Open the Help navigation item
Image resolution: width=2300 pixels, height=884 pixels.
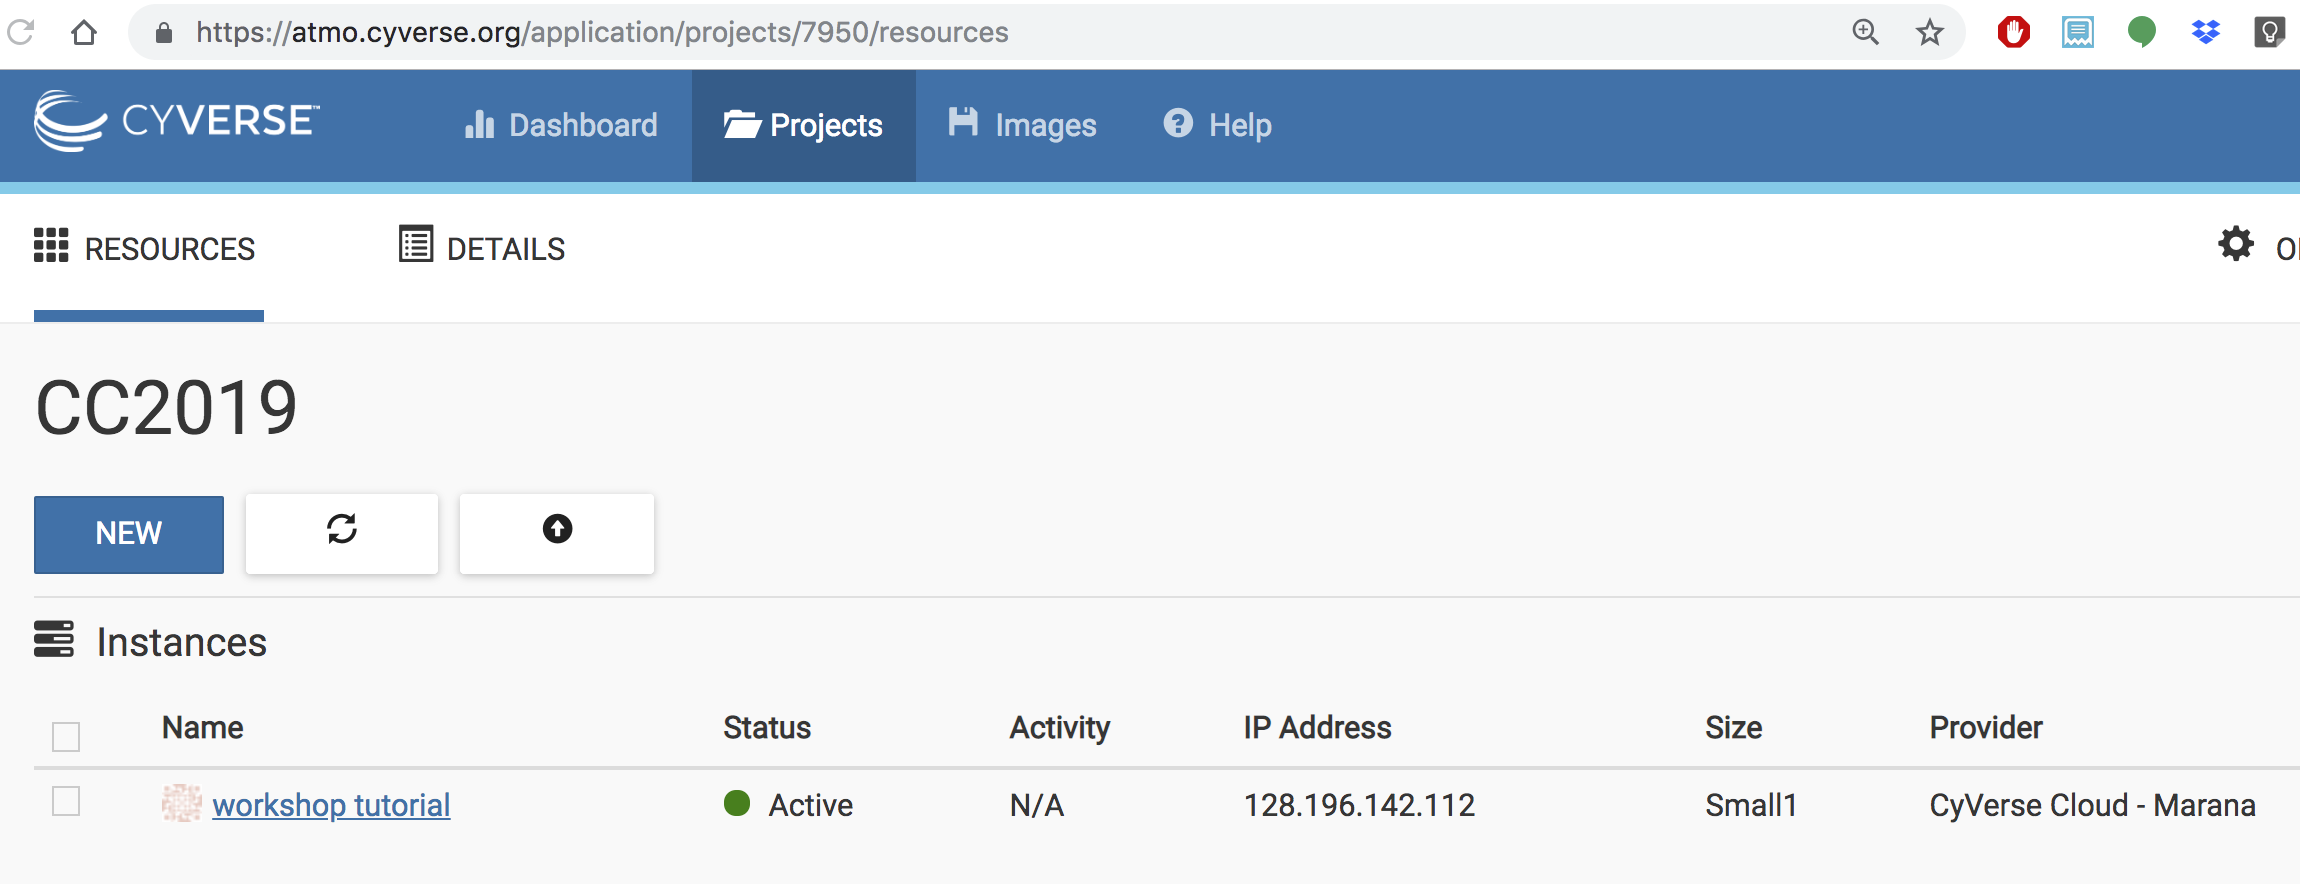tap(1217, 125)
